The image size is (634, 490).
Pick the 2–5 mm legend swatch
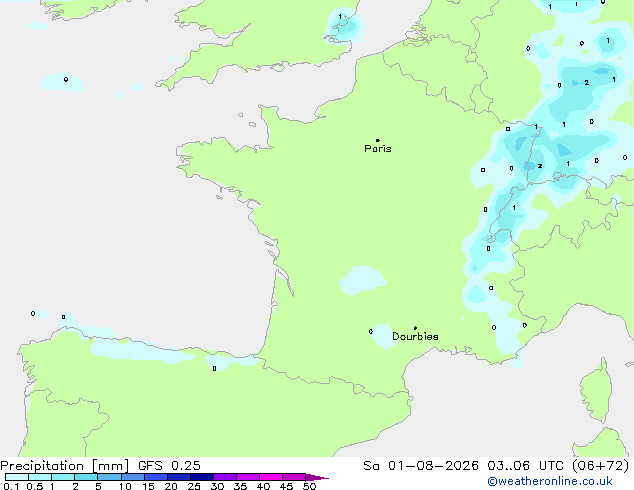click(86, 477)
